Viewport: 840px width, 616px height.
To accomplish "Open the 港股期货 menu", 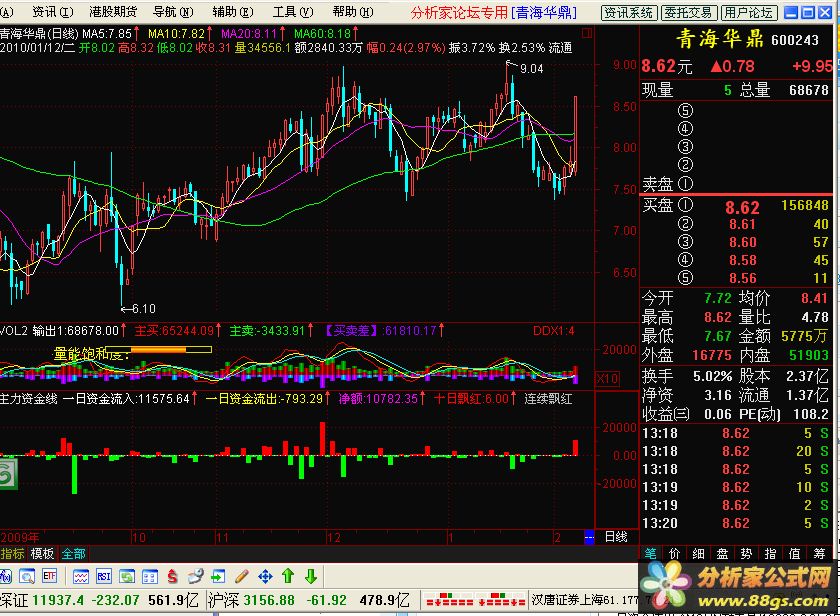I will tap(113, 12).
